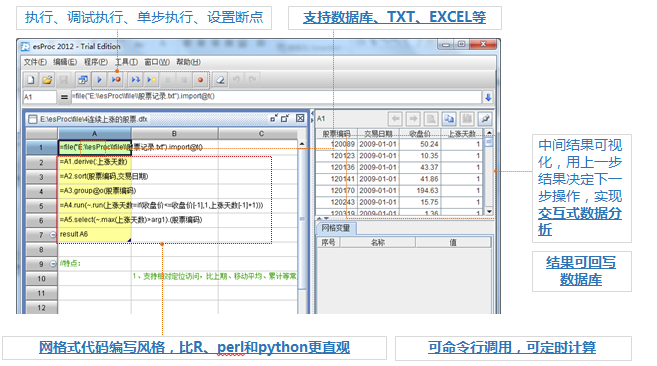Click the Undo arrow icon

click(x=236, y=79)
